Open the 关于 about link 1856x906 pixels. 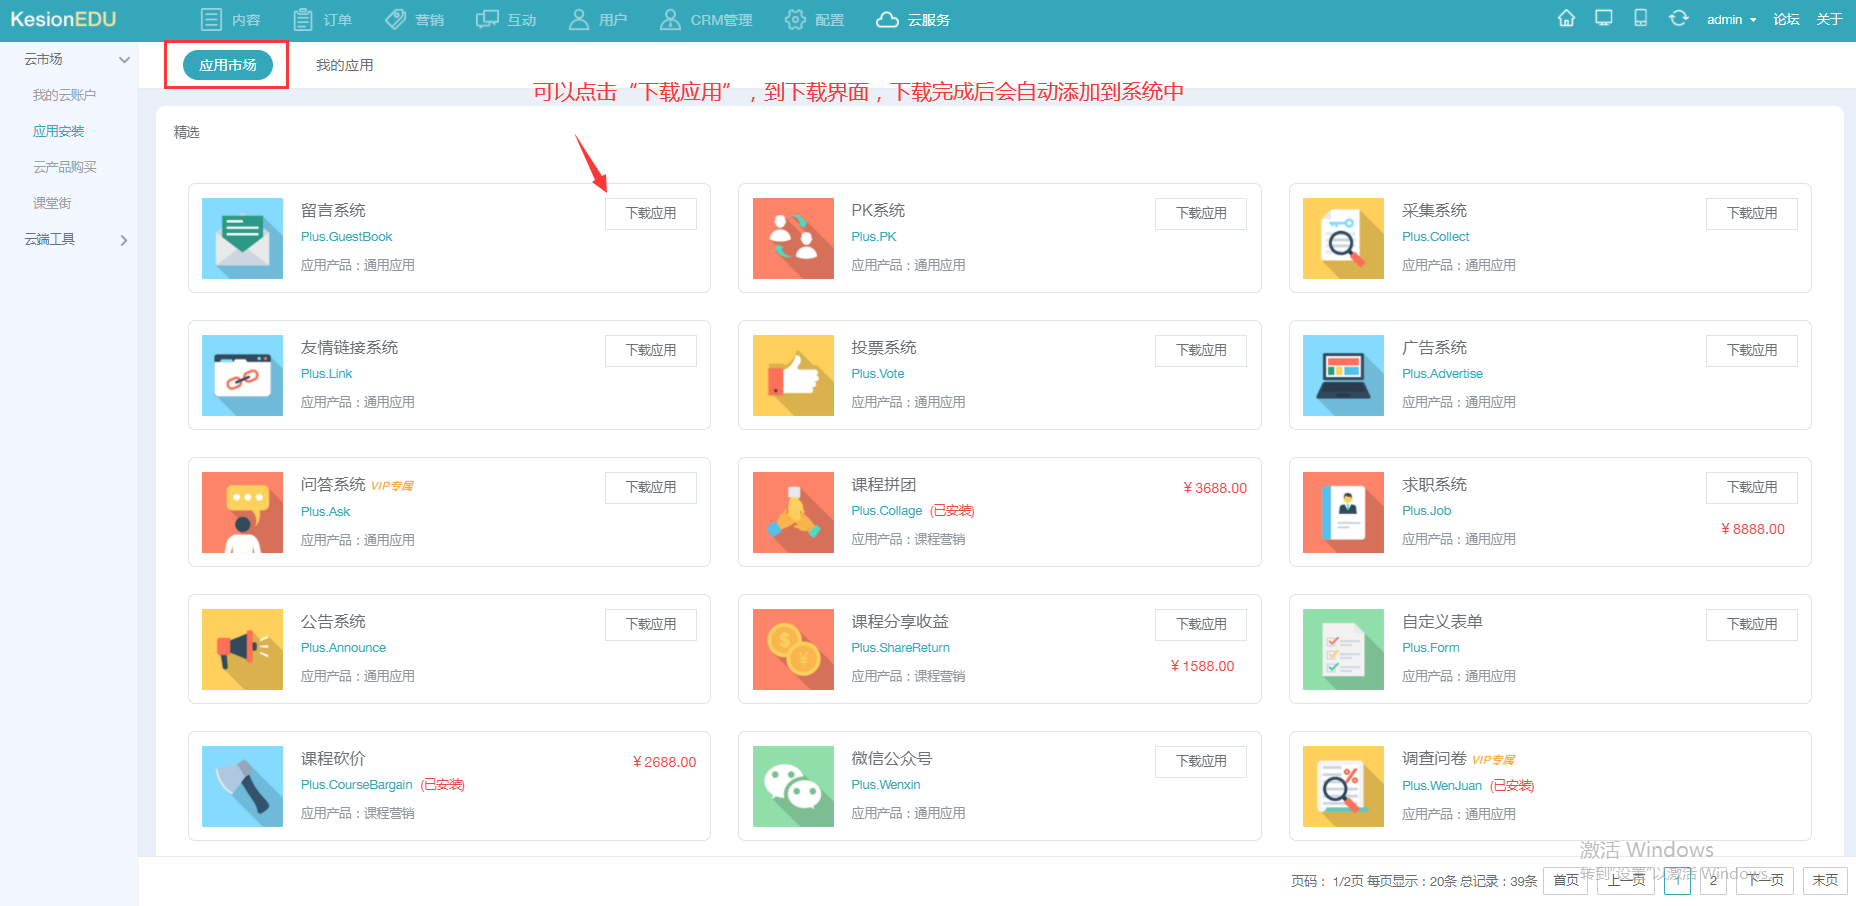coord(1829,20)
